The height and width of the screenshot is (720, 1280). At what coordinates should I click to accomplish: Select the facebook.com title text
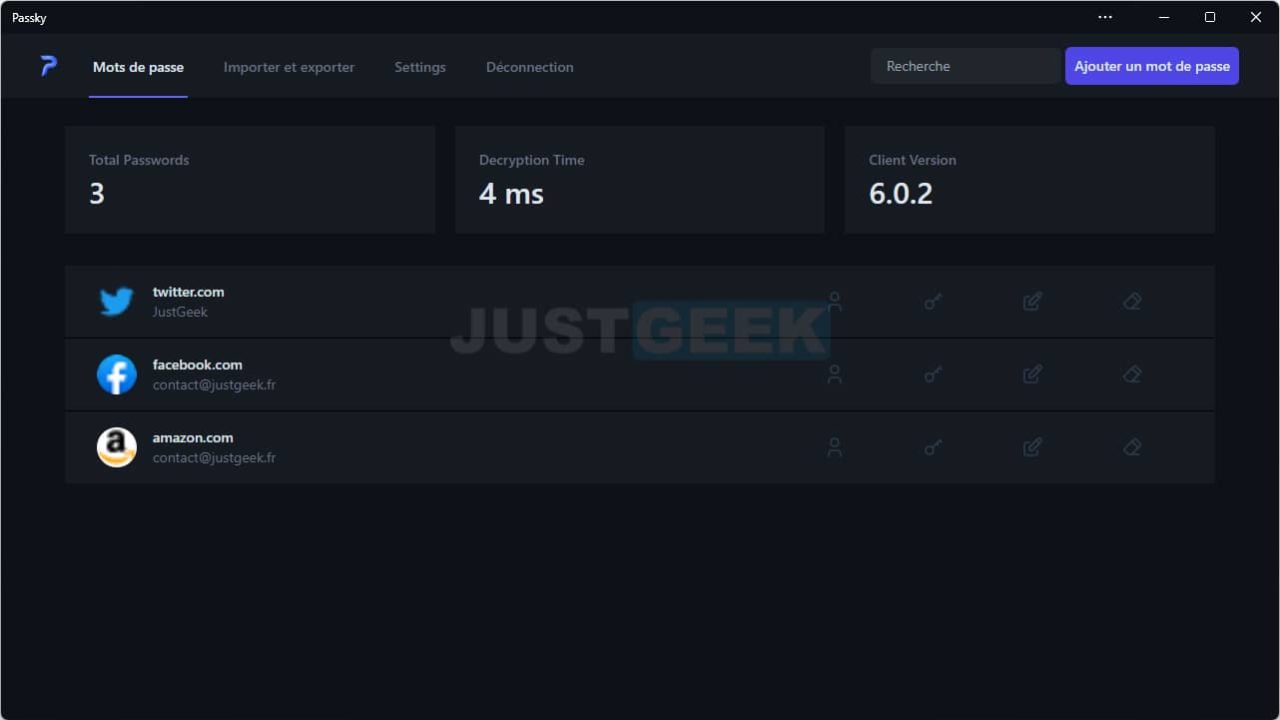[x=197, y=365]
